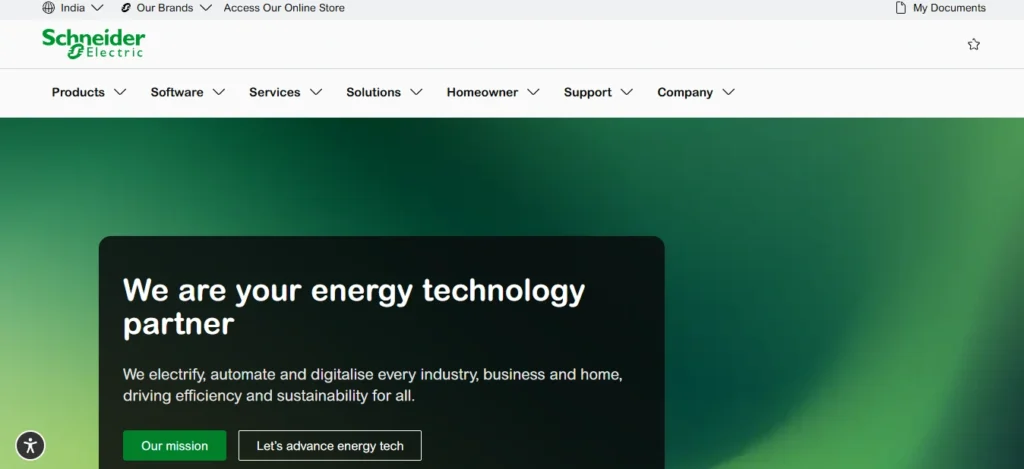The height and width of the screenshot is (469, 1024).
Task: Click the star favorites icon
Action: coord(974,44)
